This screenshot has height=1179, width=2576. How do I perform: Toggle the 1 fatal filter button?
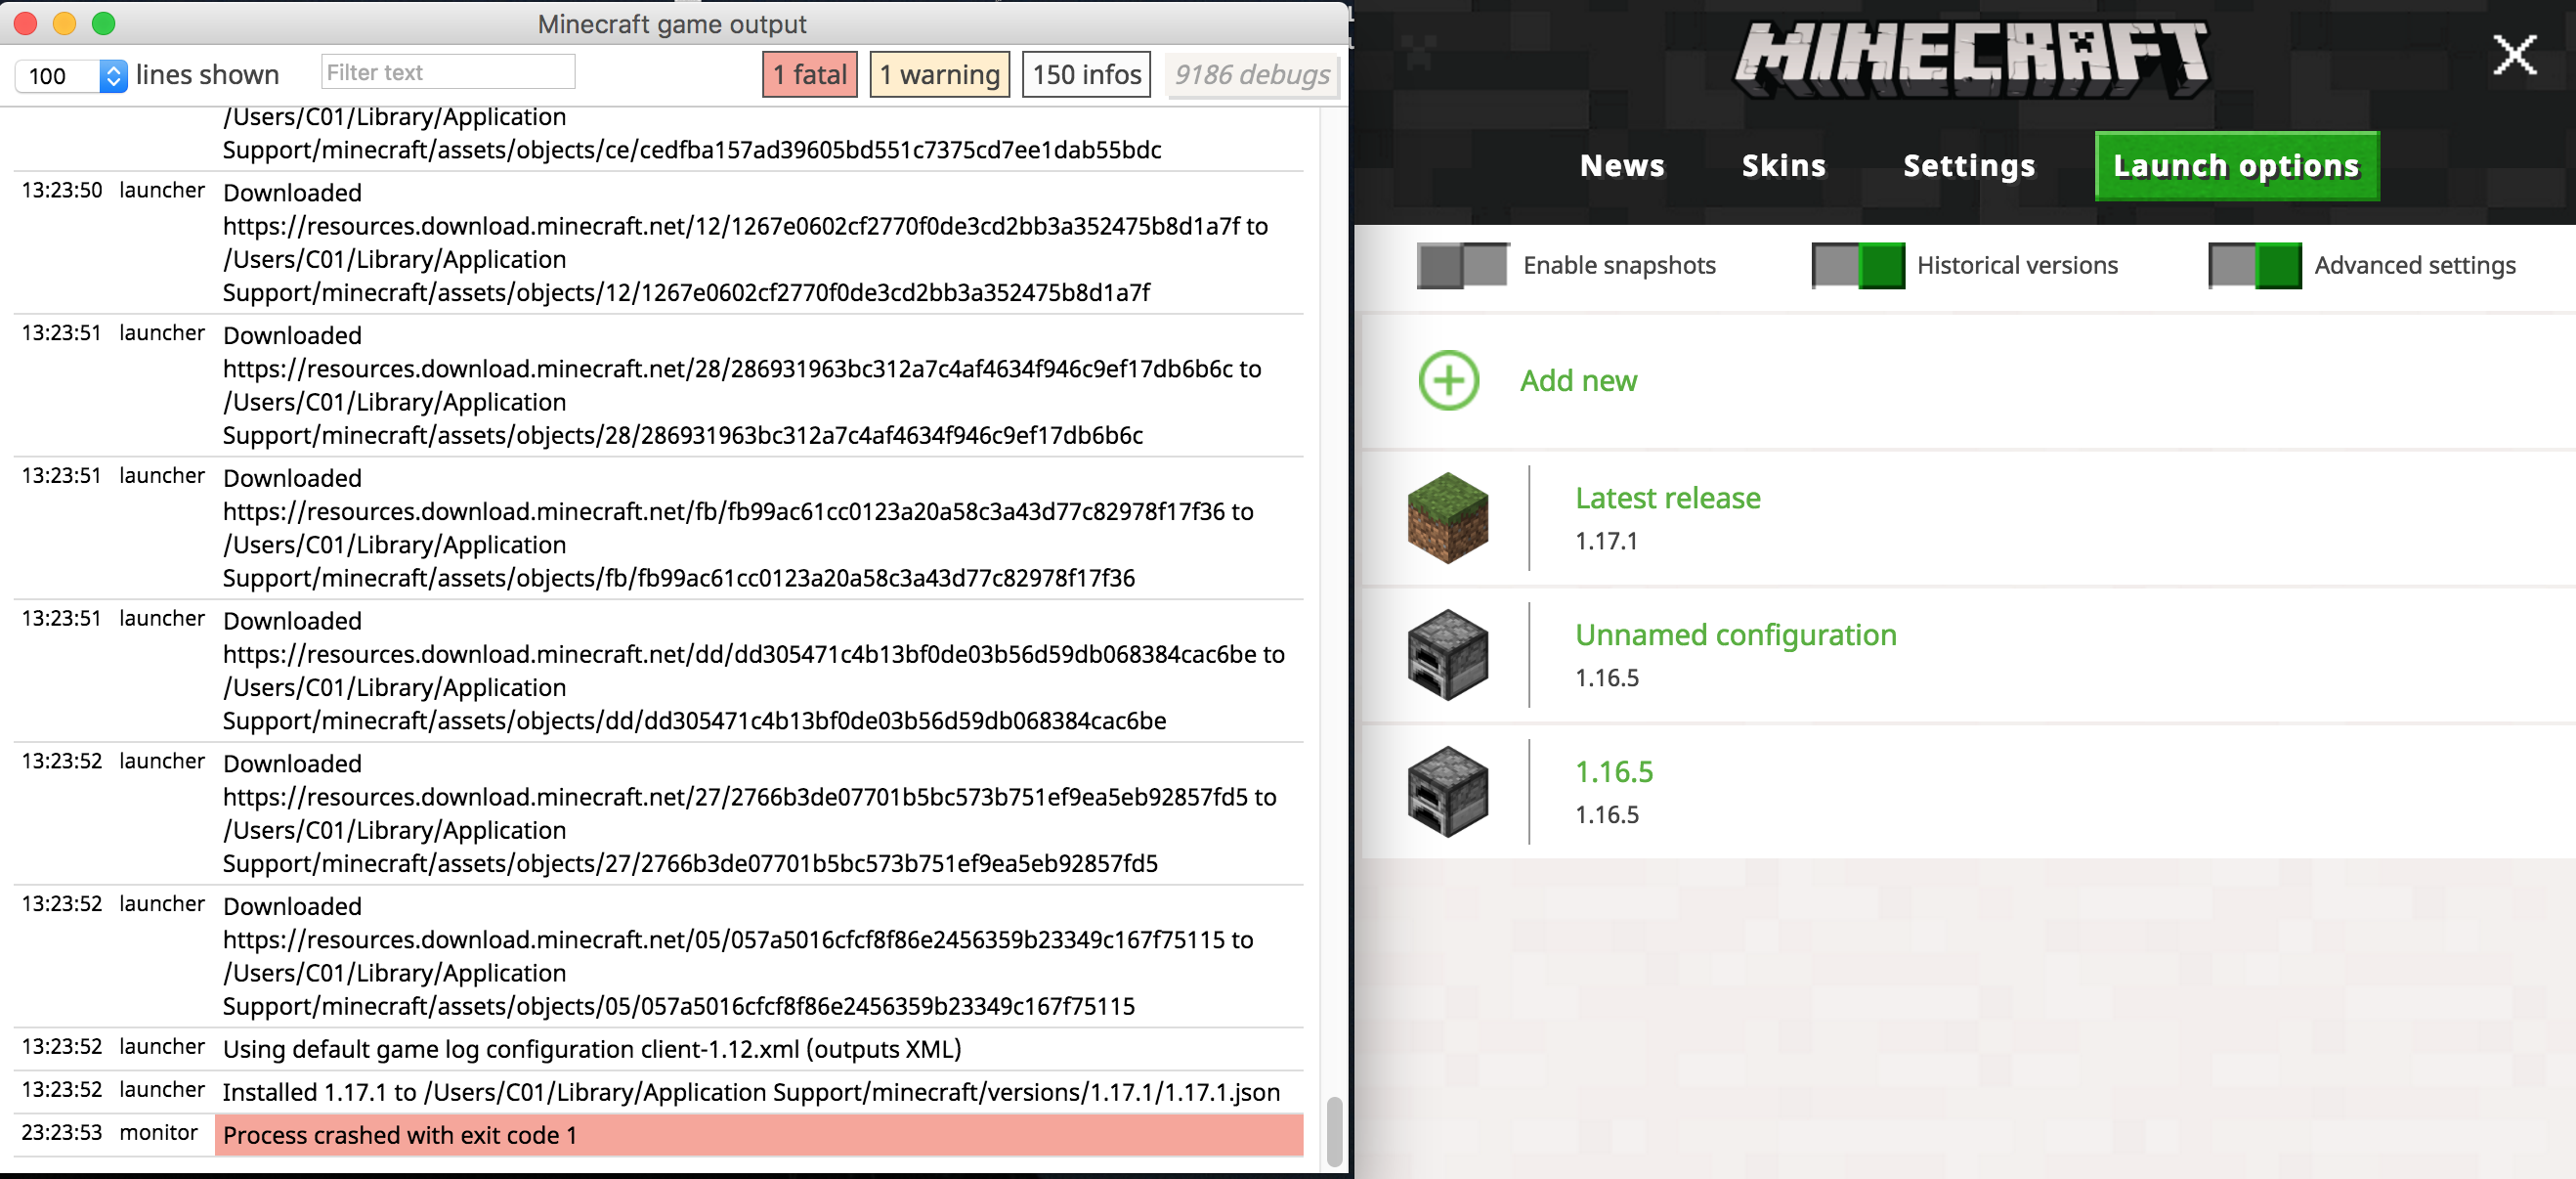809,75
